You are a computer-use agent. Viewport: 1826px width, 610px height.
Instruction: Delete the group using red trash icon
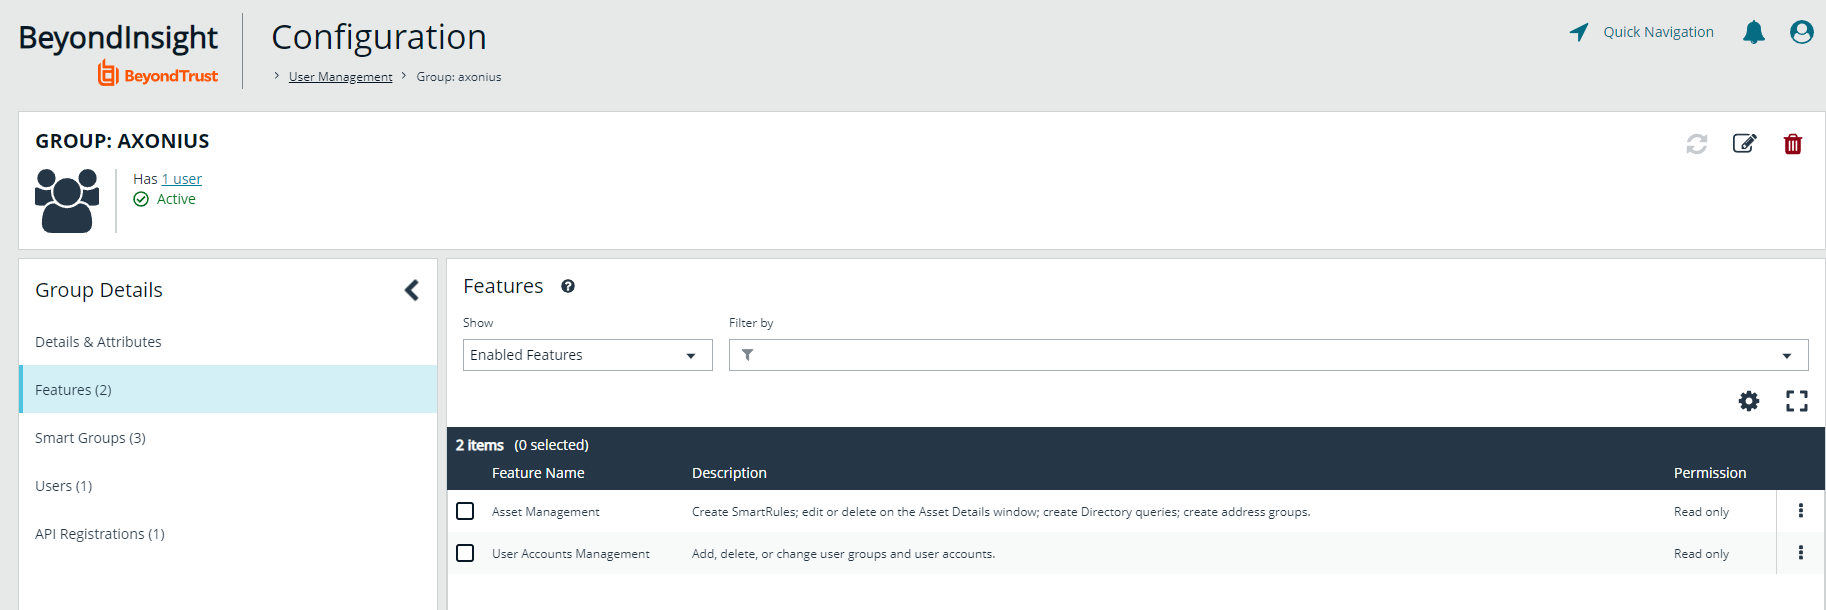pos(1793,144)
